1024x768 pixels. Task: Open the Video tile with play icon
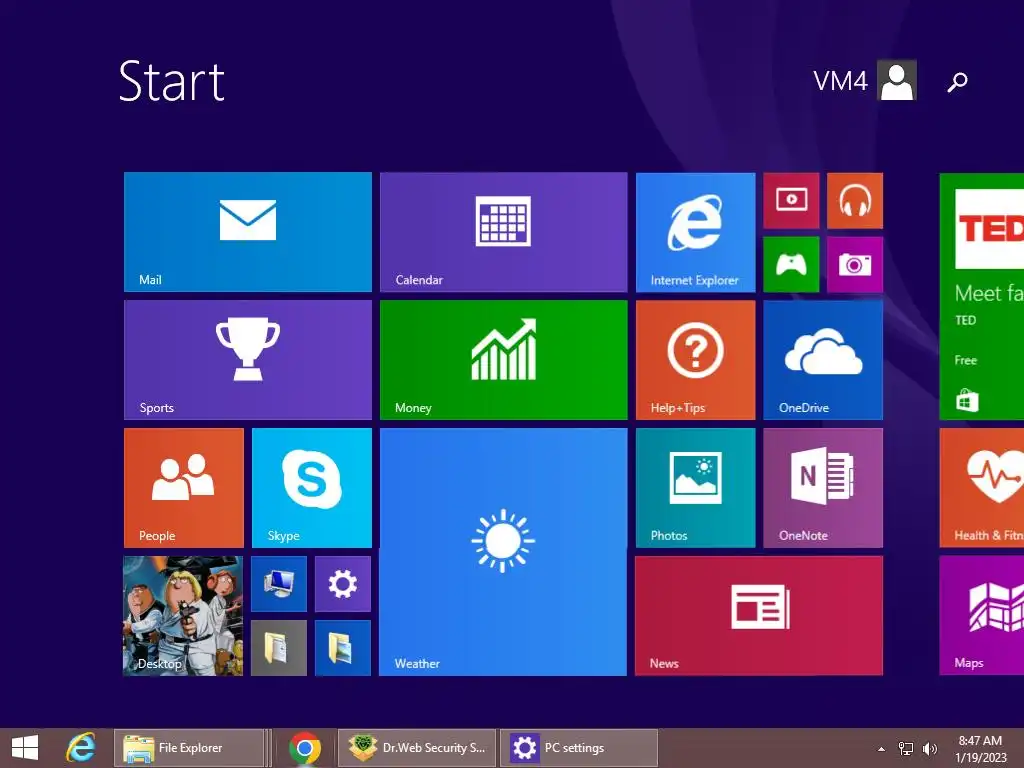[791, 200]
